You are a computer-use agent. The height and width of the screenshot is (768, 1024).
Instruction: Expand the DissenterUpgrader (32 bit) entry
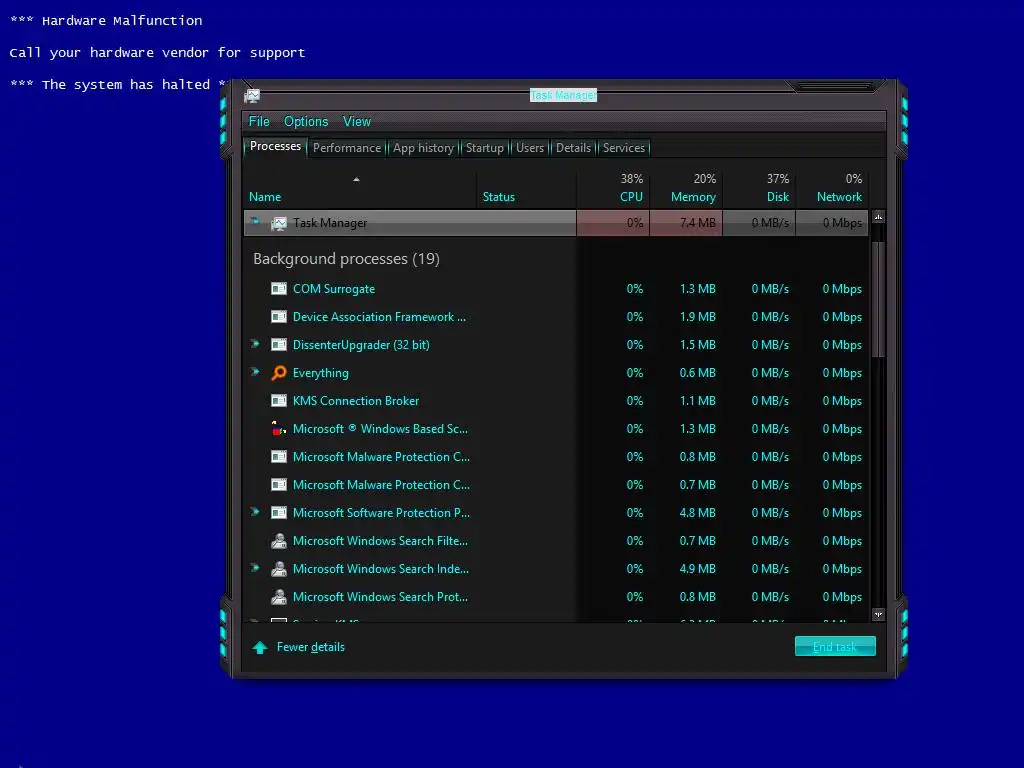(255, 344)
